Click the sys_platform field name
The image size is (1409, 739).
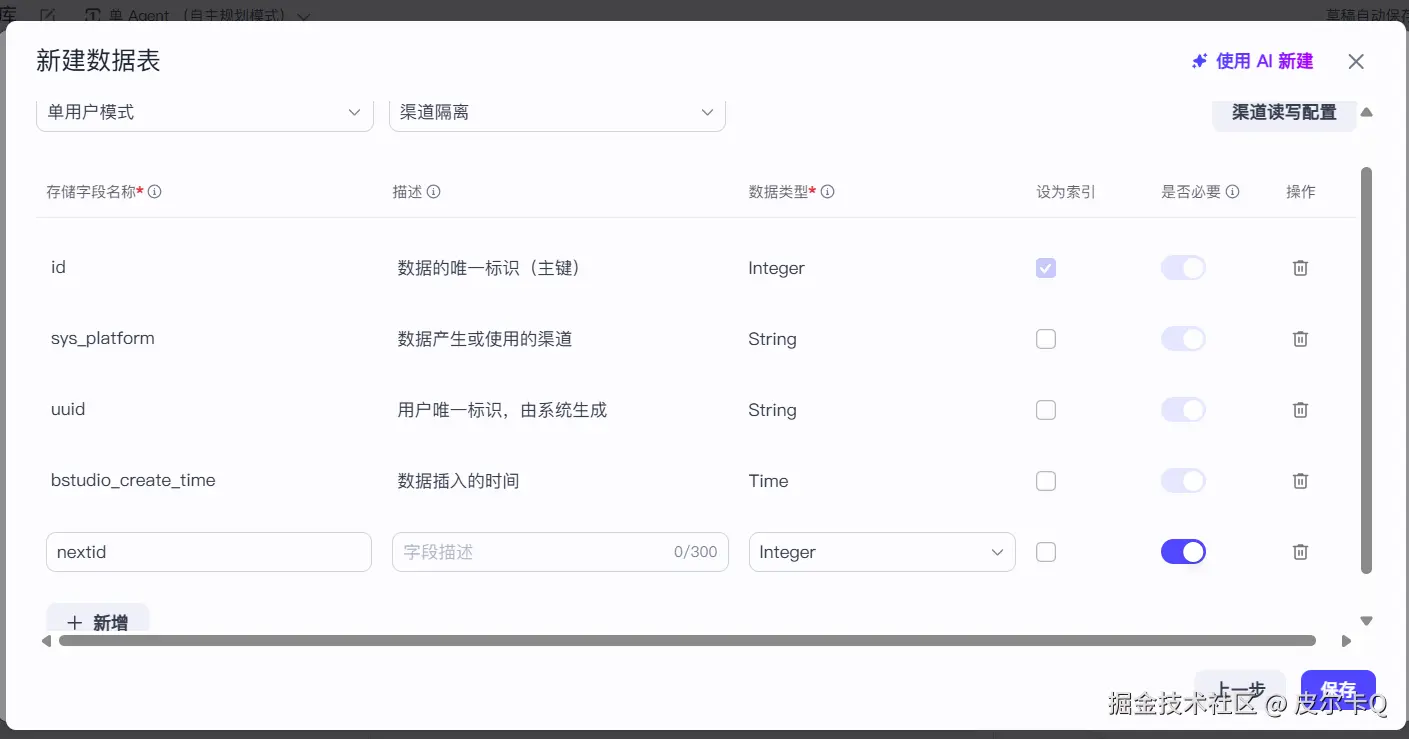click(103, 338)
